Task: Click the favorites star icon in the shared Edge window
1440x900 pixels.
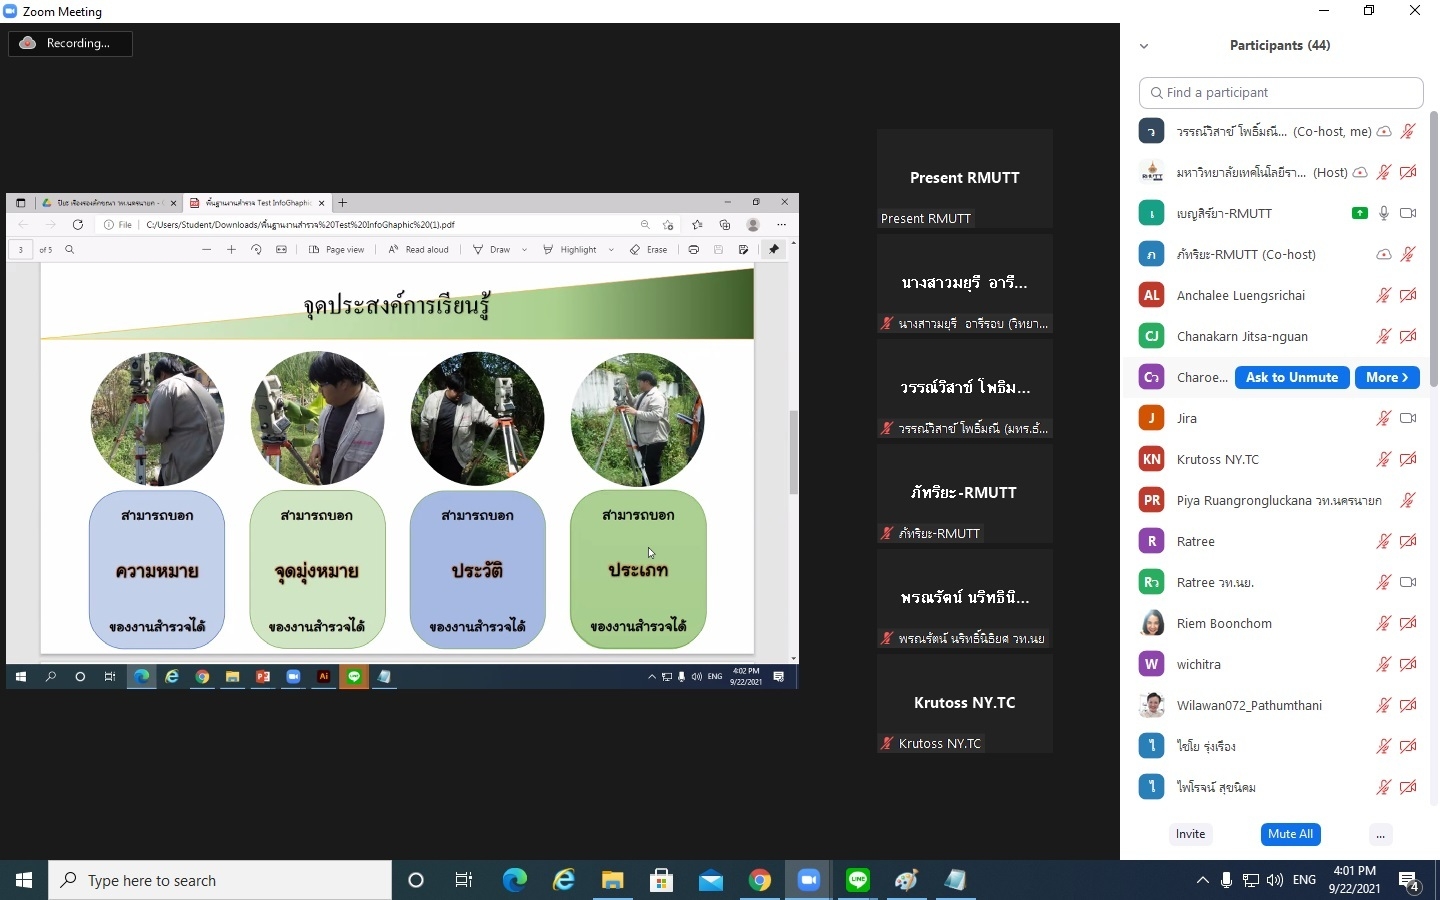Action: click(x=697, y=225)
